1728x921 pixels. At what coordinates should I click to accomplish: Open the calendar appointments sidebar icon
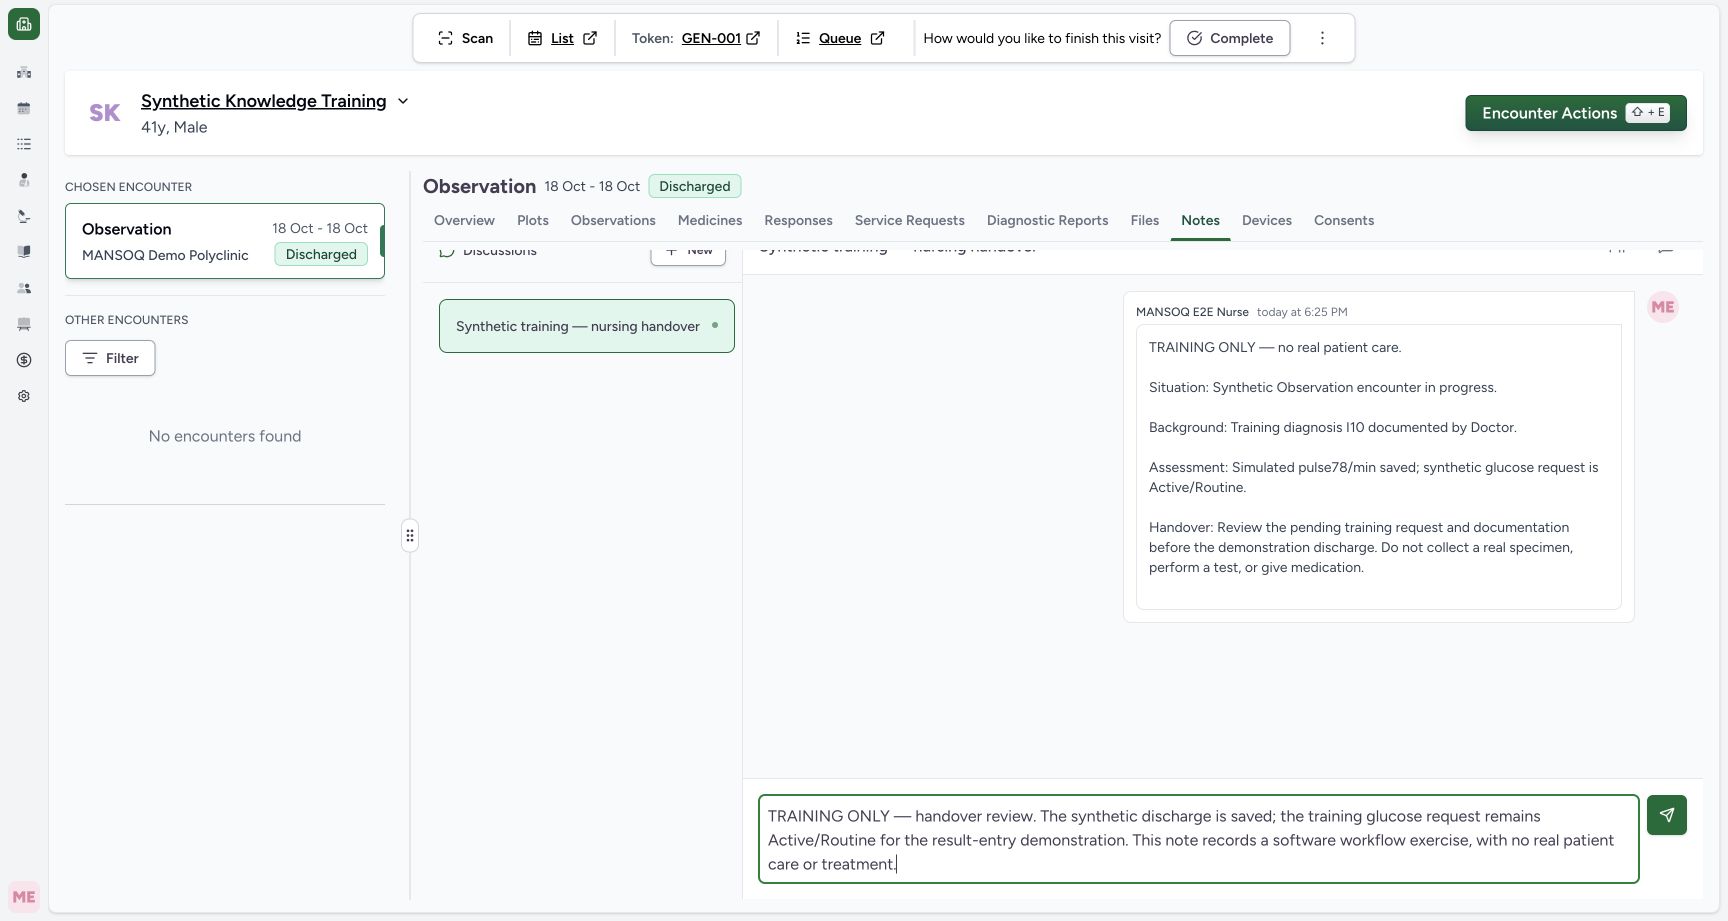coord(24,108)
